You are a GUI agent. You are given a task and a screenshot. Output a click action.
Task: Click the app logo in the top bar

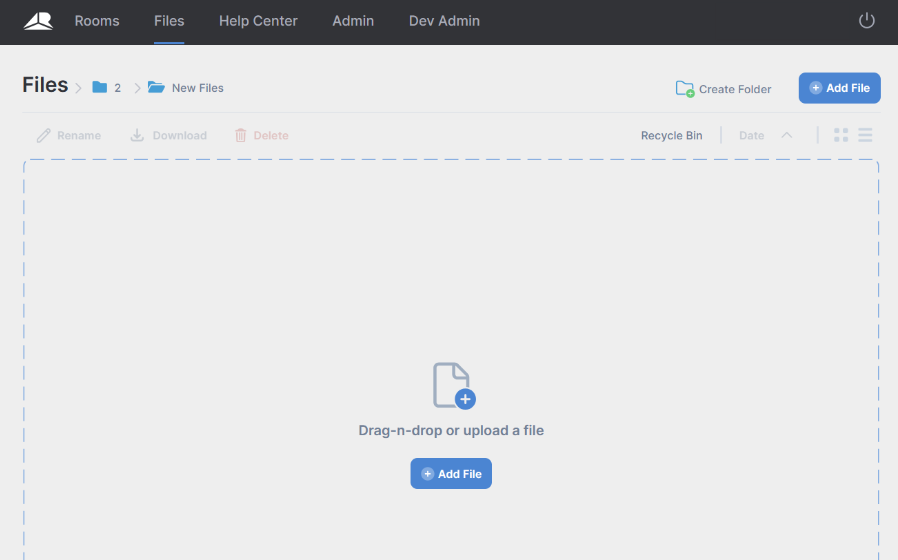pos(38,21)
